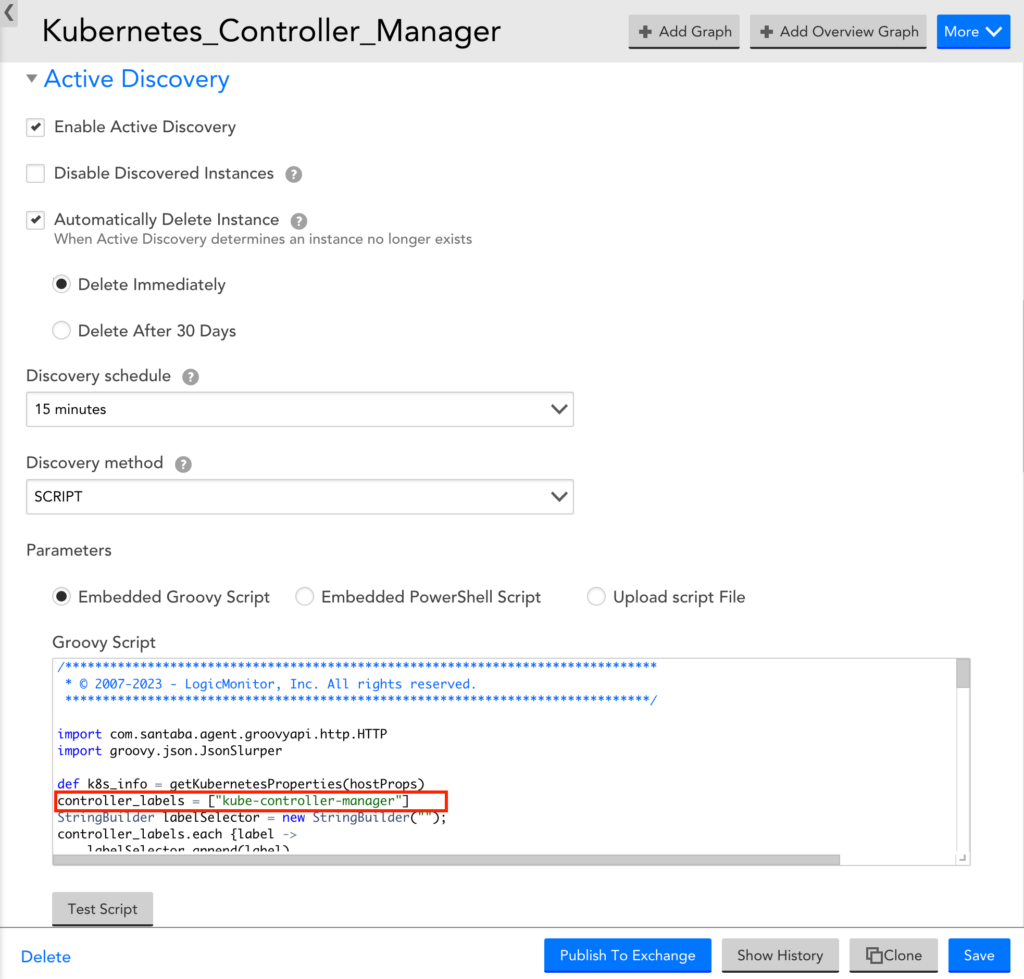Click the Discovery schedule help icon
Viewport: 1024px width, 979px height.
[190, 377]
